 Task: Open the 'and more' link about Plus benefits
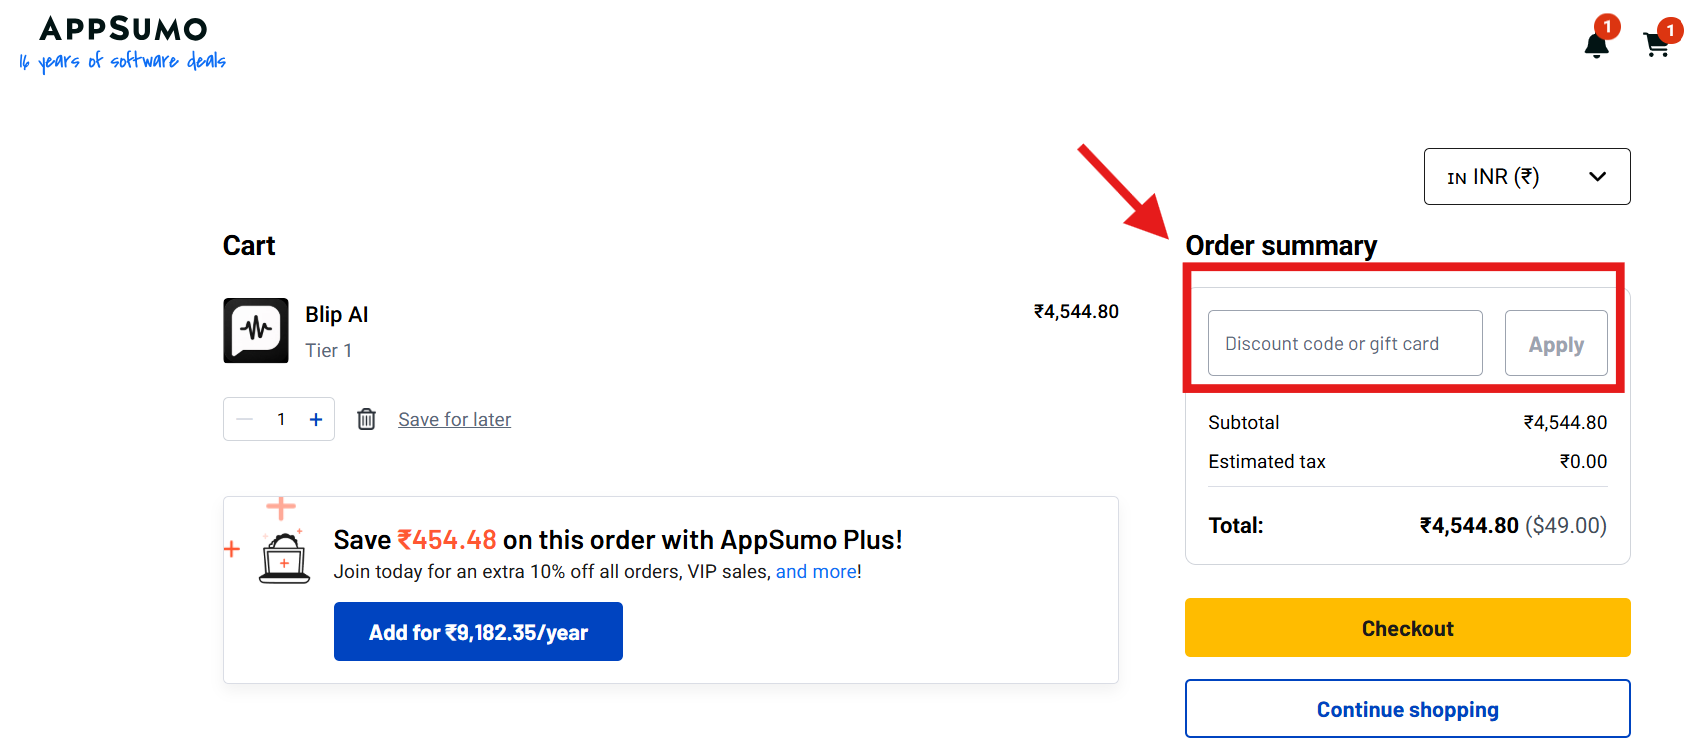pyautogui.click(x=815, y=571)
